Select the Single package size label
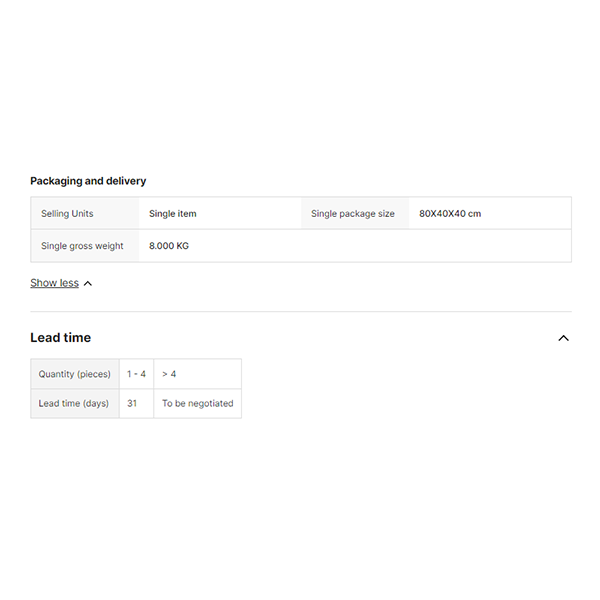Screen dimensions: 600x600 coord(352,214)
